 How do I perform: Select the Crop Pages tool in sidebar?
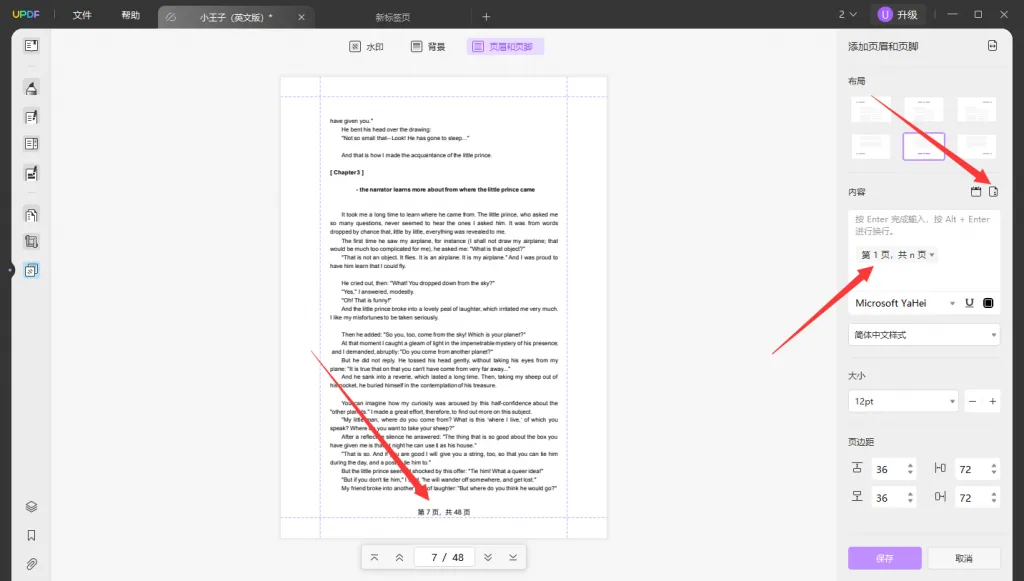tap(31, 242)
